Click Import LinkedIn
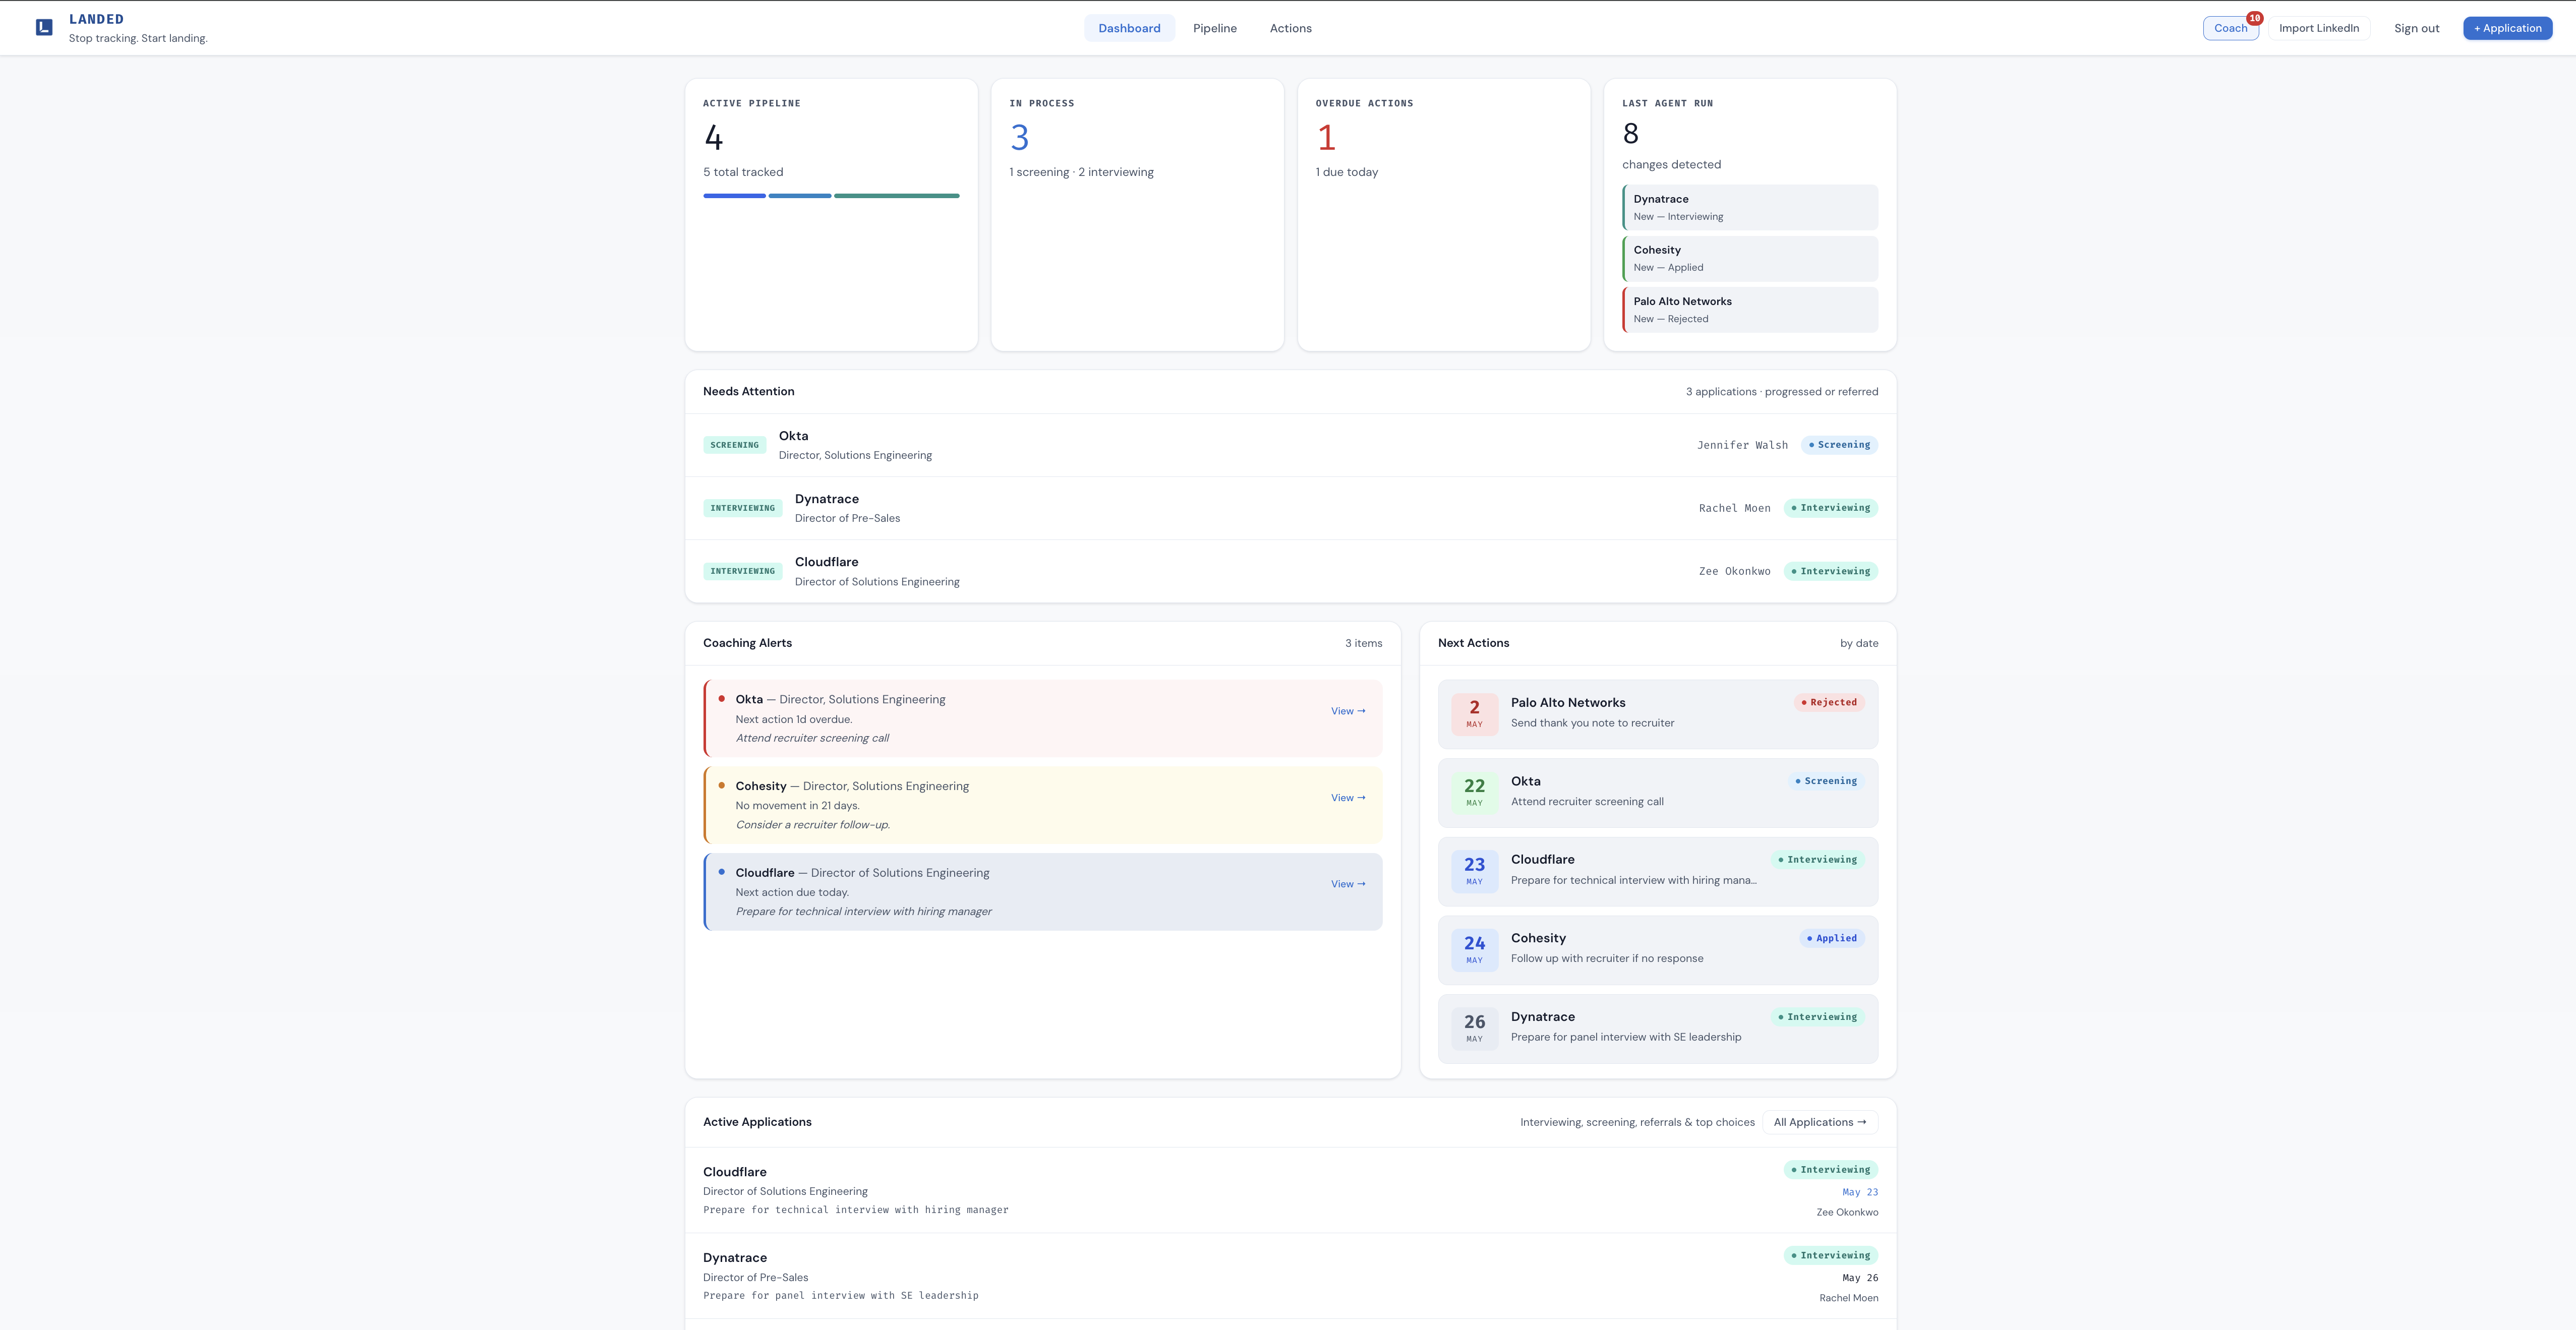2576x1330 pixels. tap(2318, 28)
